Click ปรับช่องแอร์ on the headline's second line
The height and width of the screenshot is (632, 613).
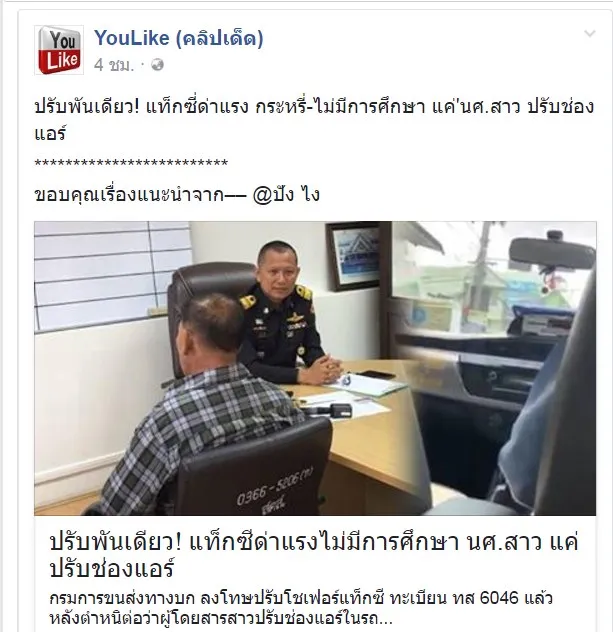112,568
